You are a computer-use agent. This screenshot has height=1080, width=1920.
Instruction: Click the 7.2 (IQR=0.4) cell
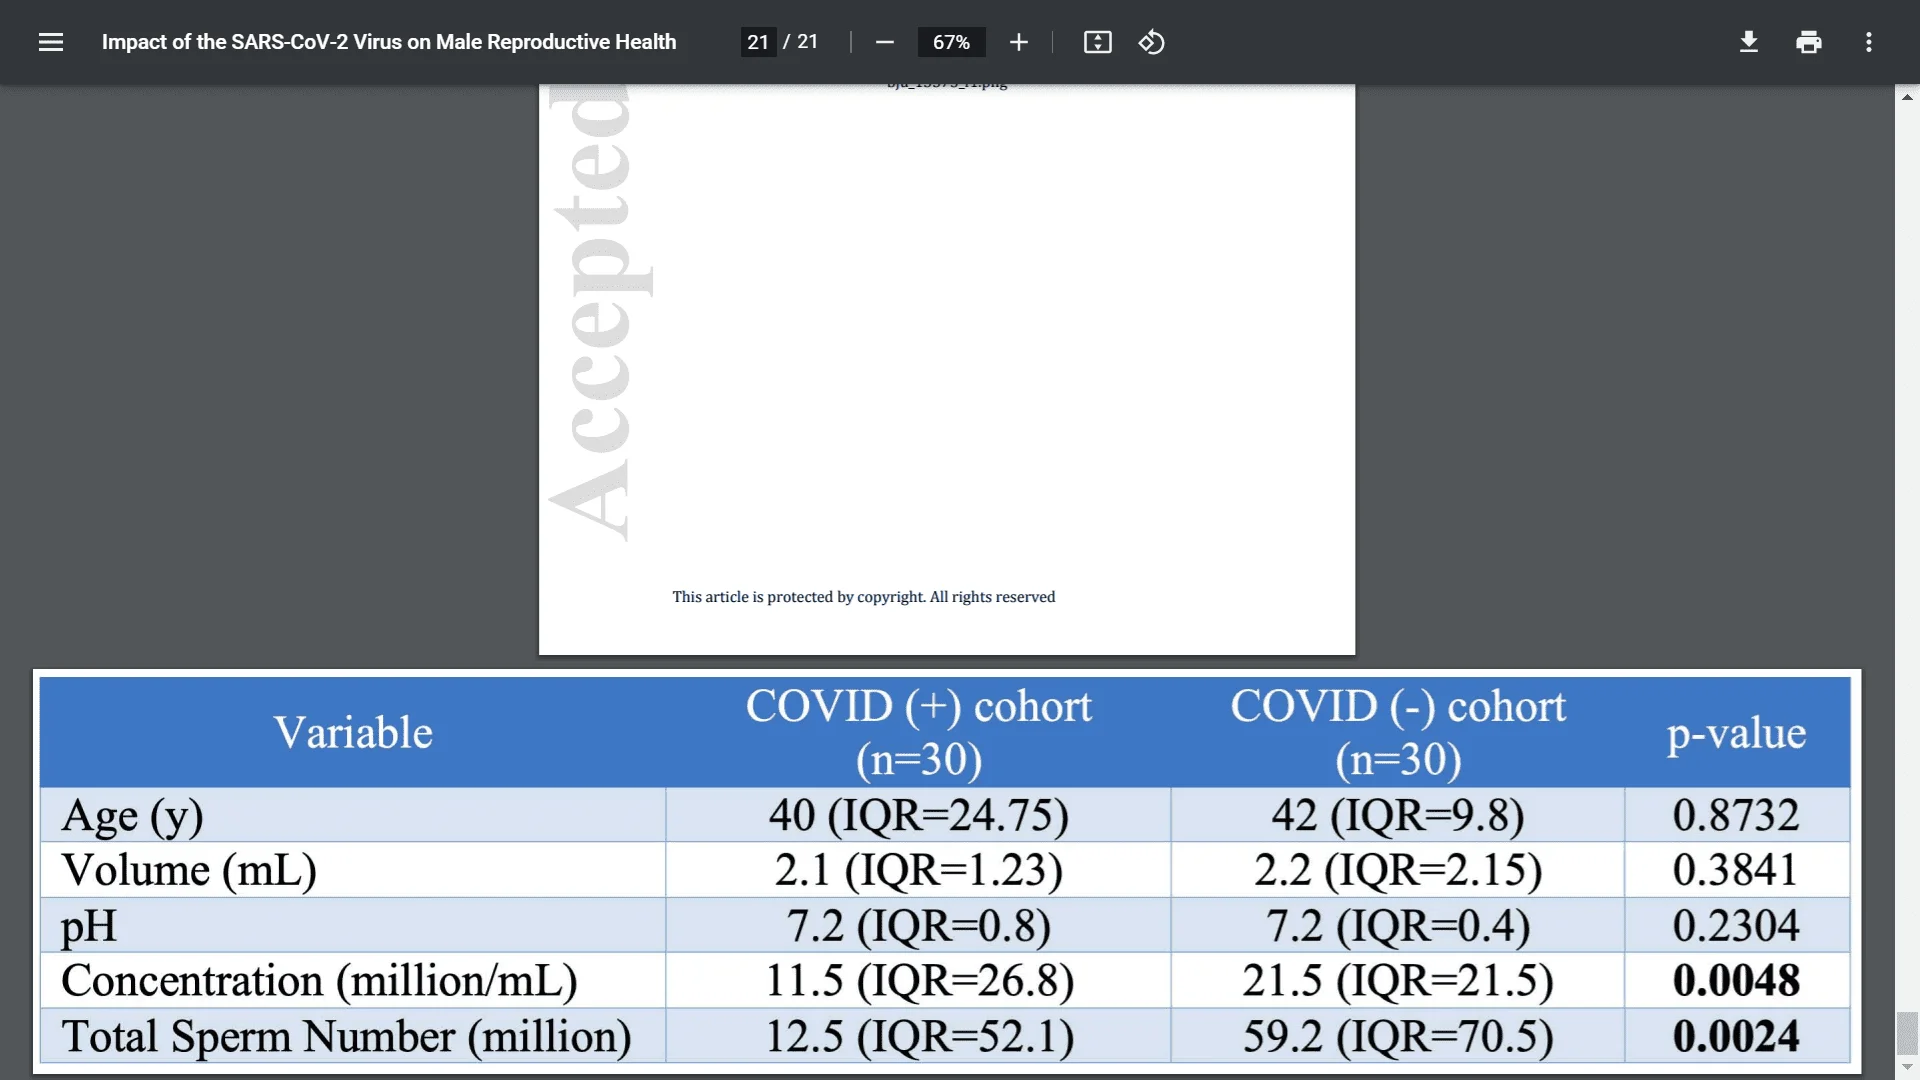pos(1398,926)
